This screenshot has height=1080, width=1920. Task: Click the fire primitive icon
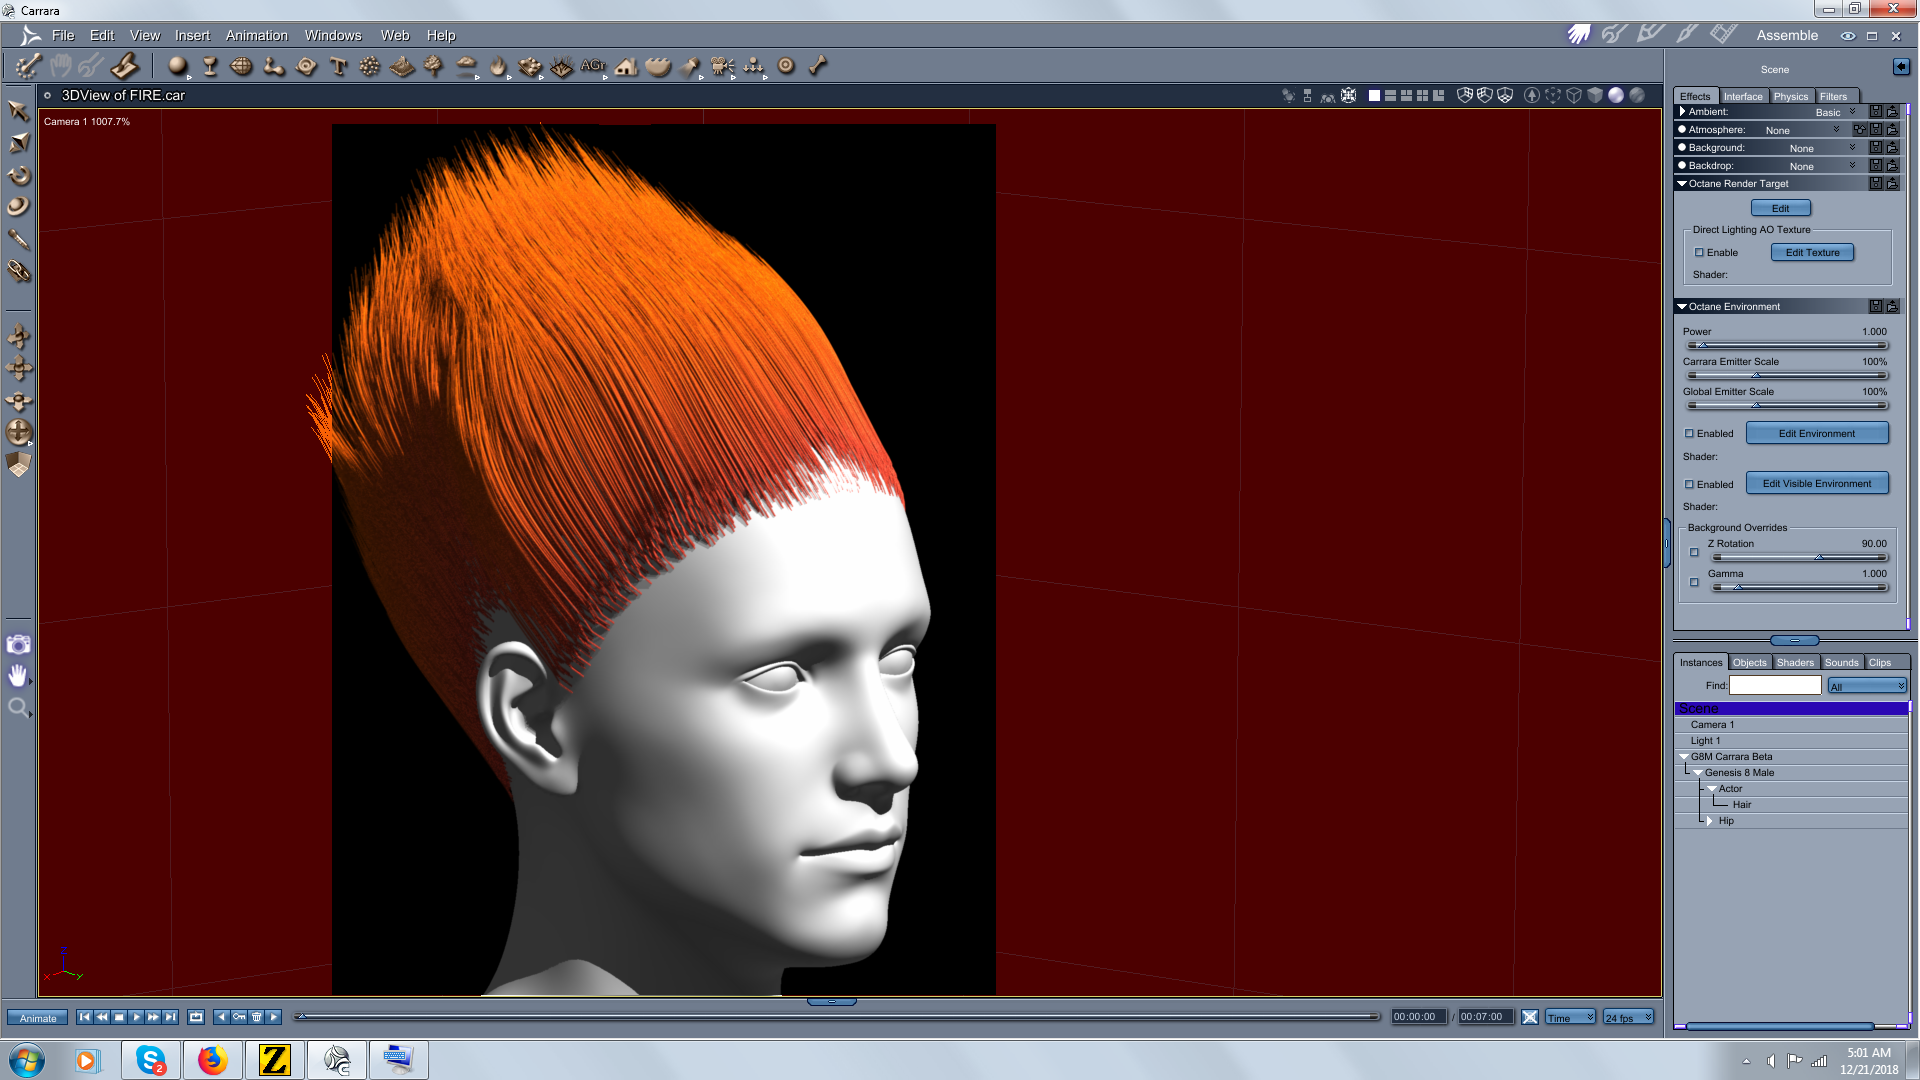click(x=497, y=67)
